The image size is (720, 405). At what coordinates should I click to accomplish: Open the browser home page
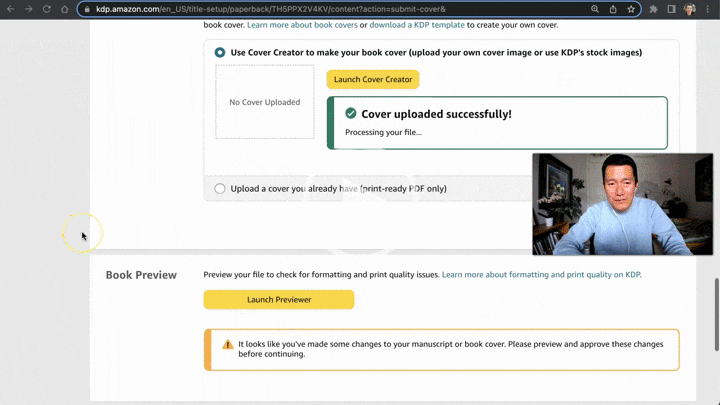pyautogui.click(x=65, y=9)
